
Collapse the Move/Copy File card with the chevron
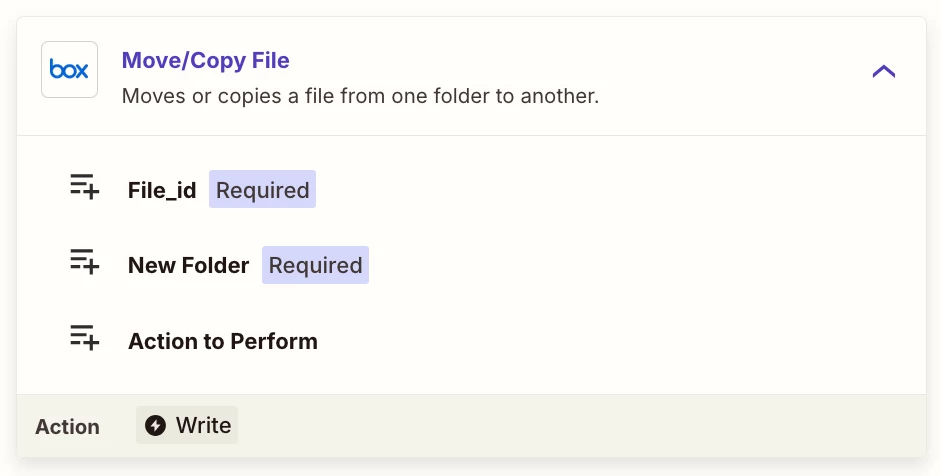(883, 71)
